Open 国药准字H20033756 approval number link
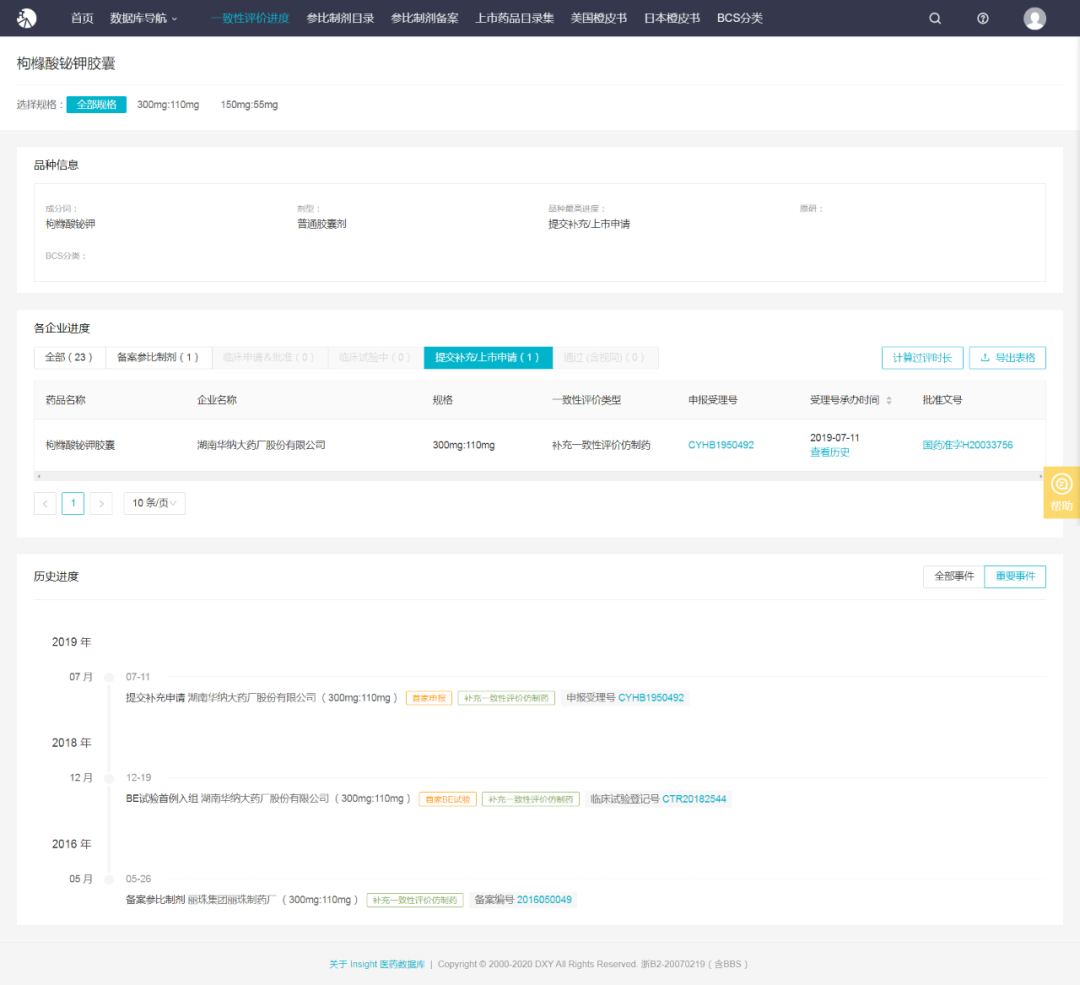The image size is (1080, 985). pyautogui.click(x=968, y=445)
